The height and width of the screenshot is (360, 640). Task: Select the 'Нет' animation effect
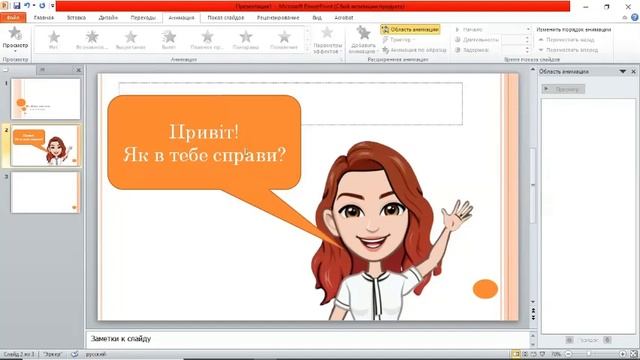[x=53, y=40]
